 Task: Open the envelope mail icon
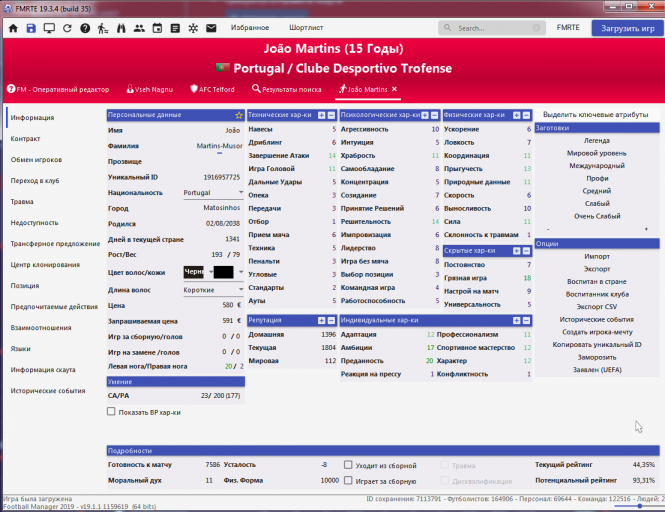[211, 28]
